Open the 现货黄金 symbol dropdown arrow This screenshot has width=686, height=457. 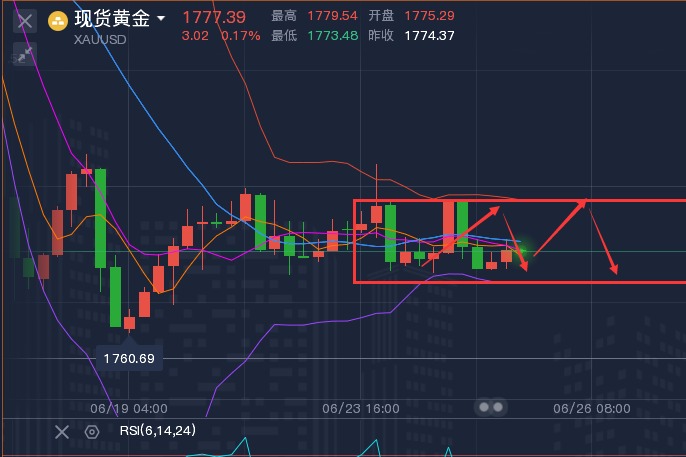pyautogui.click(x=162, y=18)
